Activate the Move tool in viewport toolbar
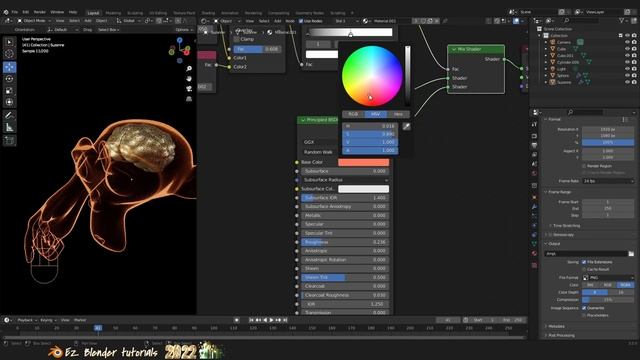 [9, 67]
